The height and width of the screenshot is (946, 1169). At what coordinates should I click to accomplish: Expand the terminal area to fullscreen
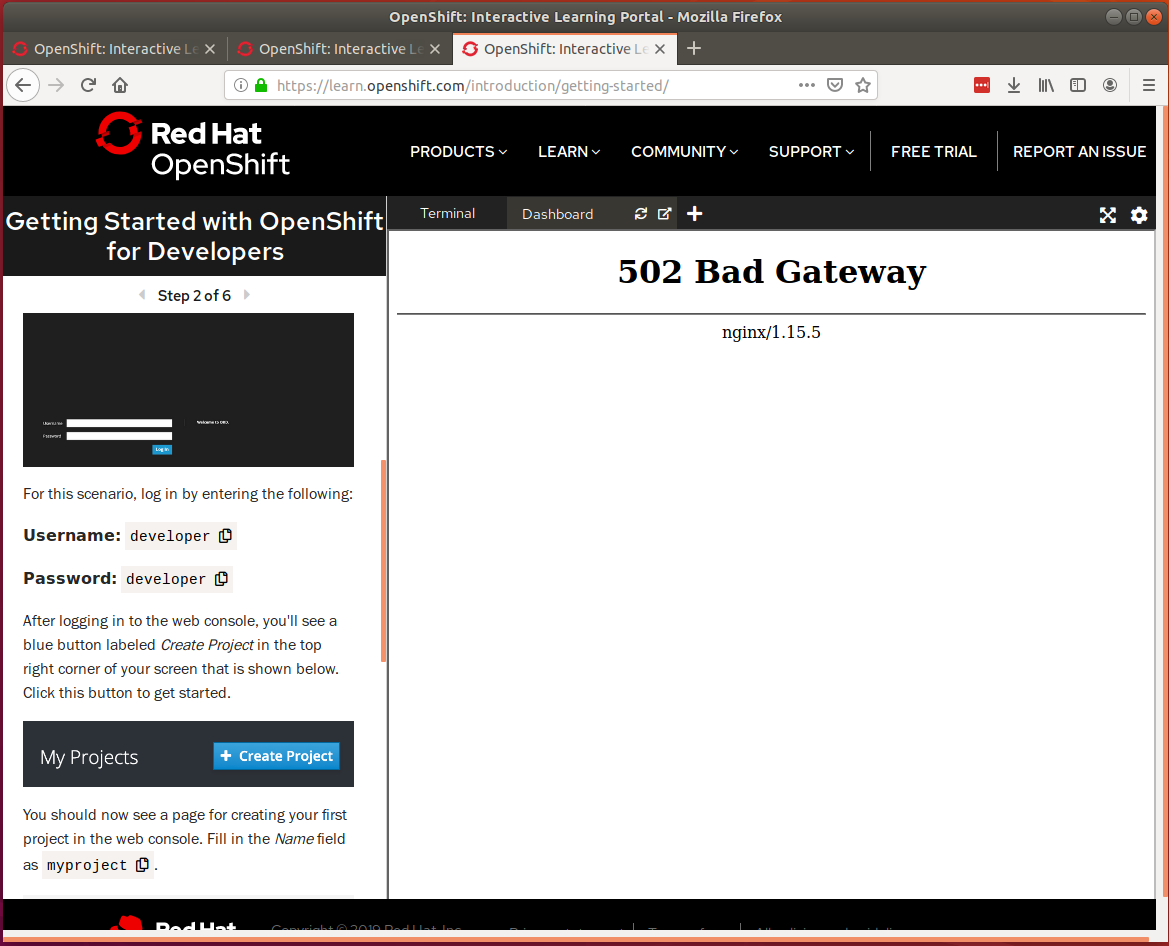pyautogui.click(x=1107, y=214)
